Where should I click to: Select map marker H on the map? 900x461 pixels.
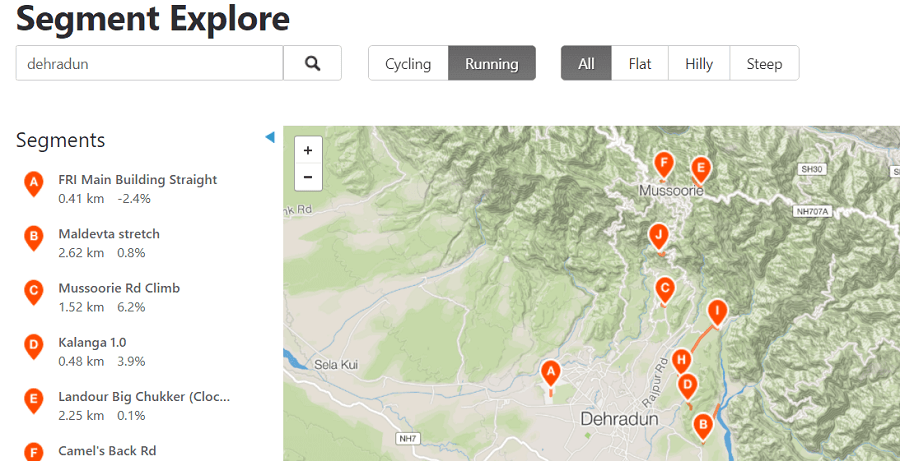click(681, 361)
